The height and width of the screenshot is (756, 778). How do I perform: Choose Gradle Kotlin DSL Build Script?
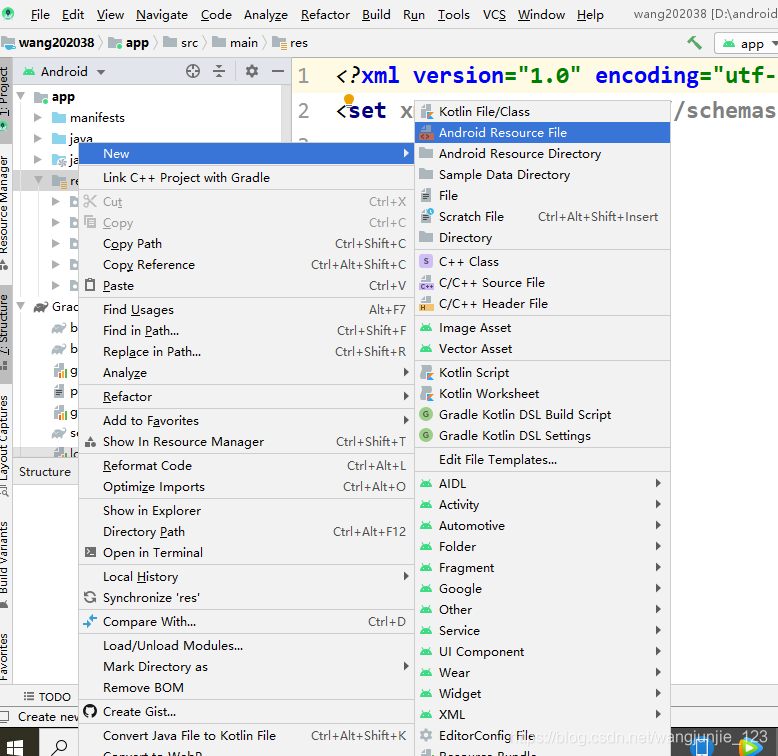pyautogui.click(x=542, y=415)
